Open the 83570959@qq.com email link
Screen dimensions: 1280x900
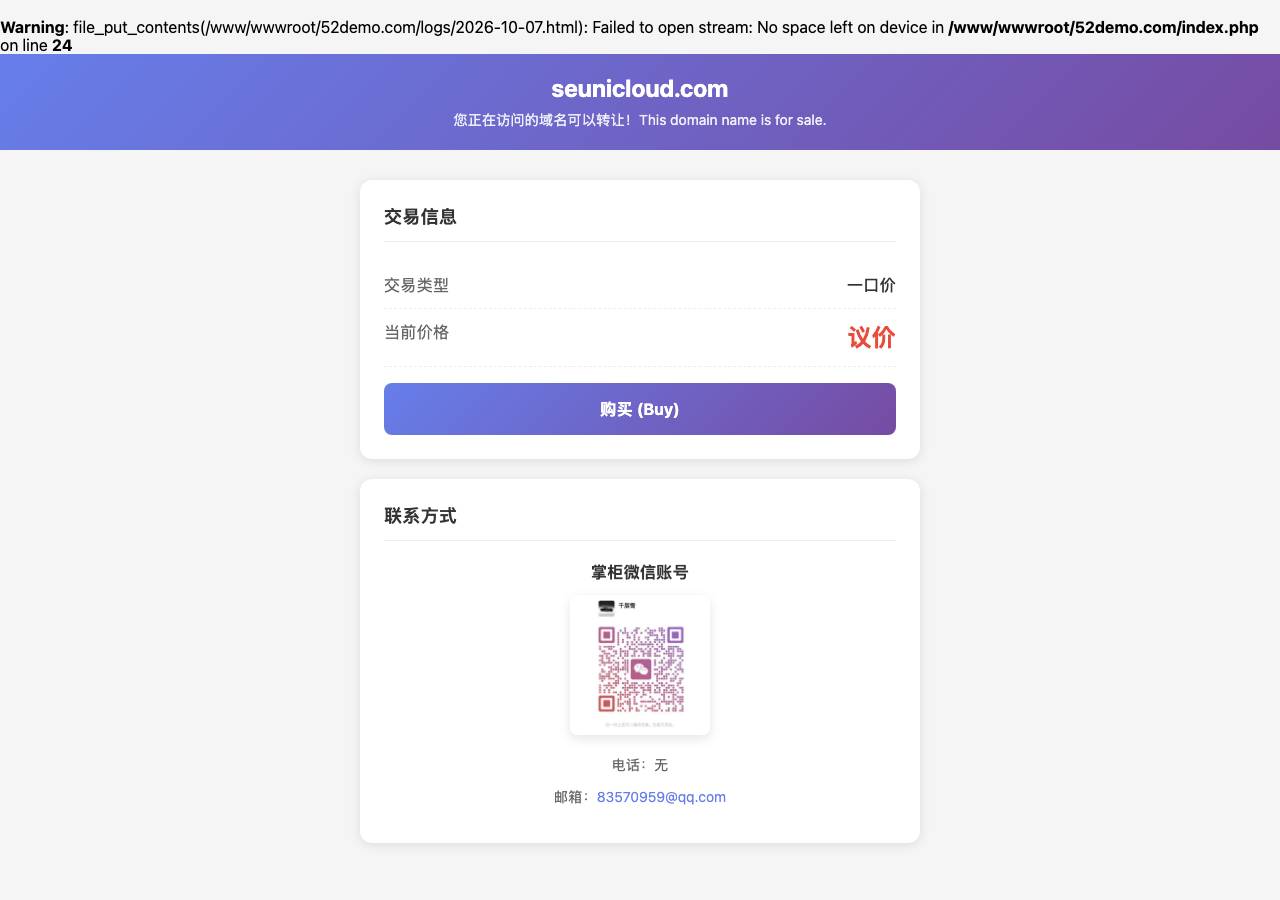661,797
